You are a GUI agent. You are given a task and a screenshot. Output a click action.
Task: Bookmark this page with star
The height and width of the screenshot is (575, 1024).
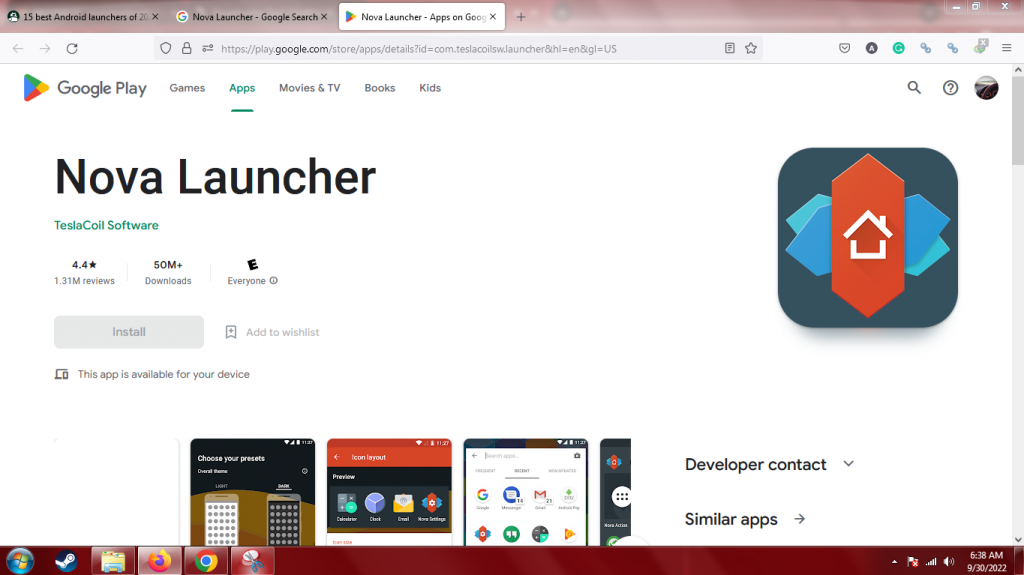[751, 48]
